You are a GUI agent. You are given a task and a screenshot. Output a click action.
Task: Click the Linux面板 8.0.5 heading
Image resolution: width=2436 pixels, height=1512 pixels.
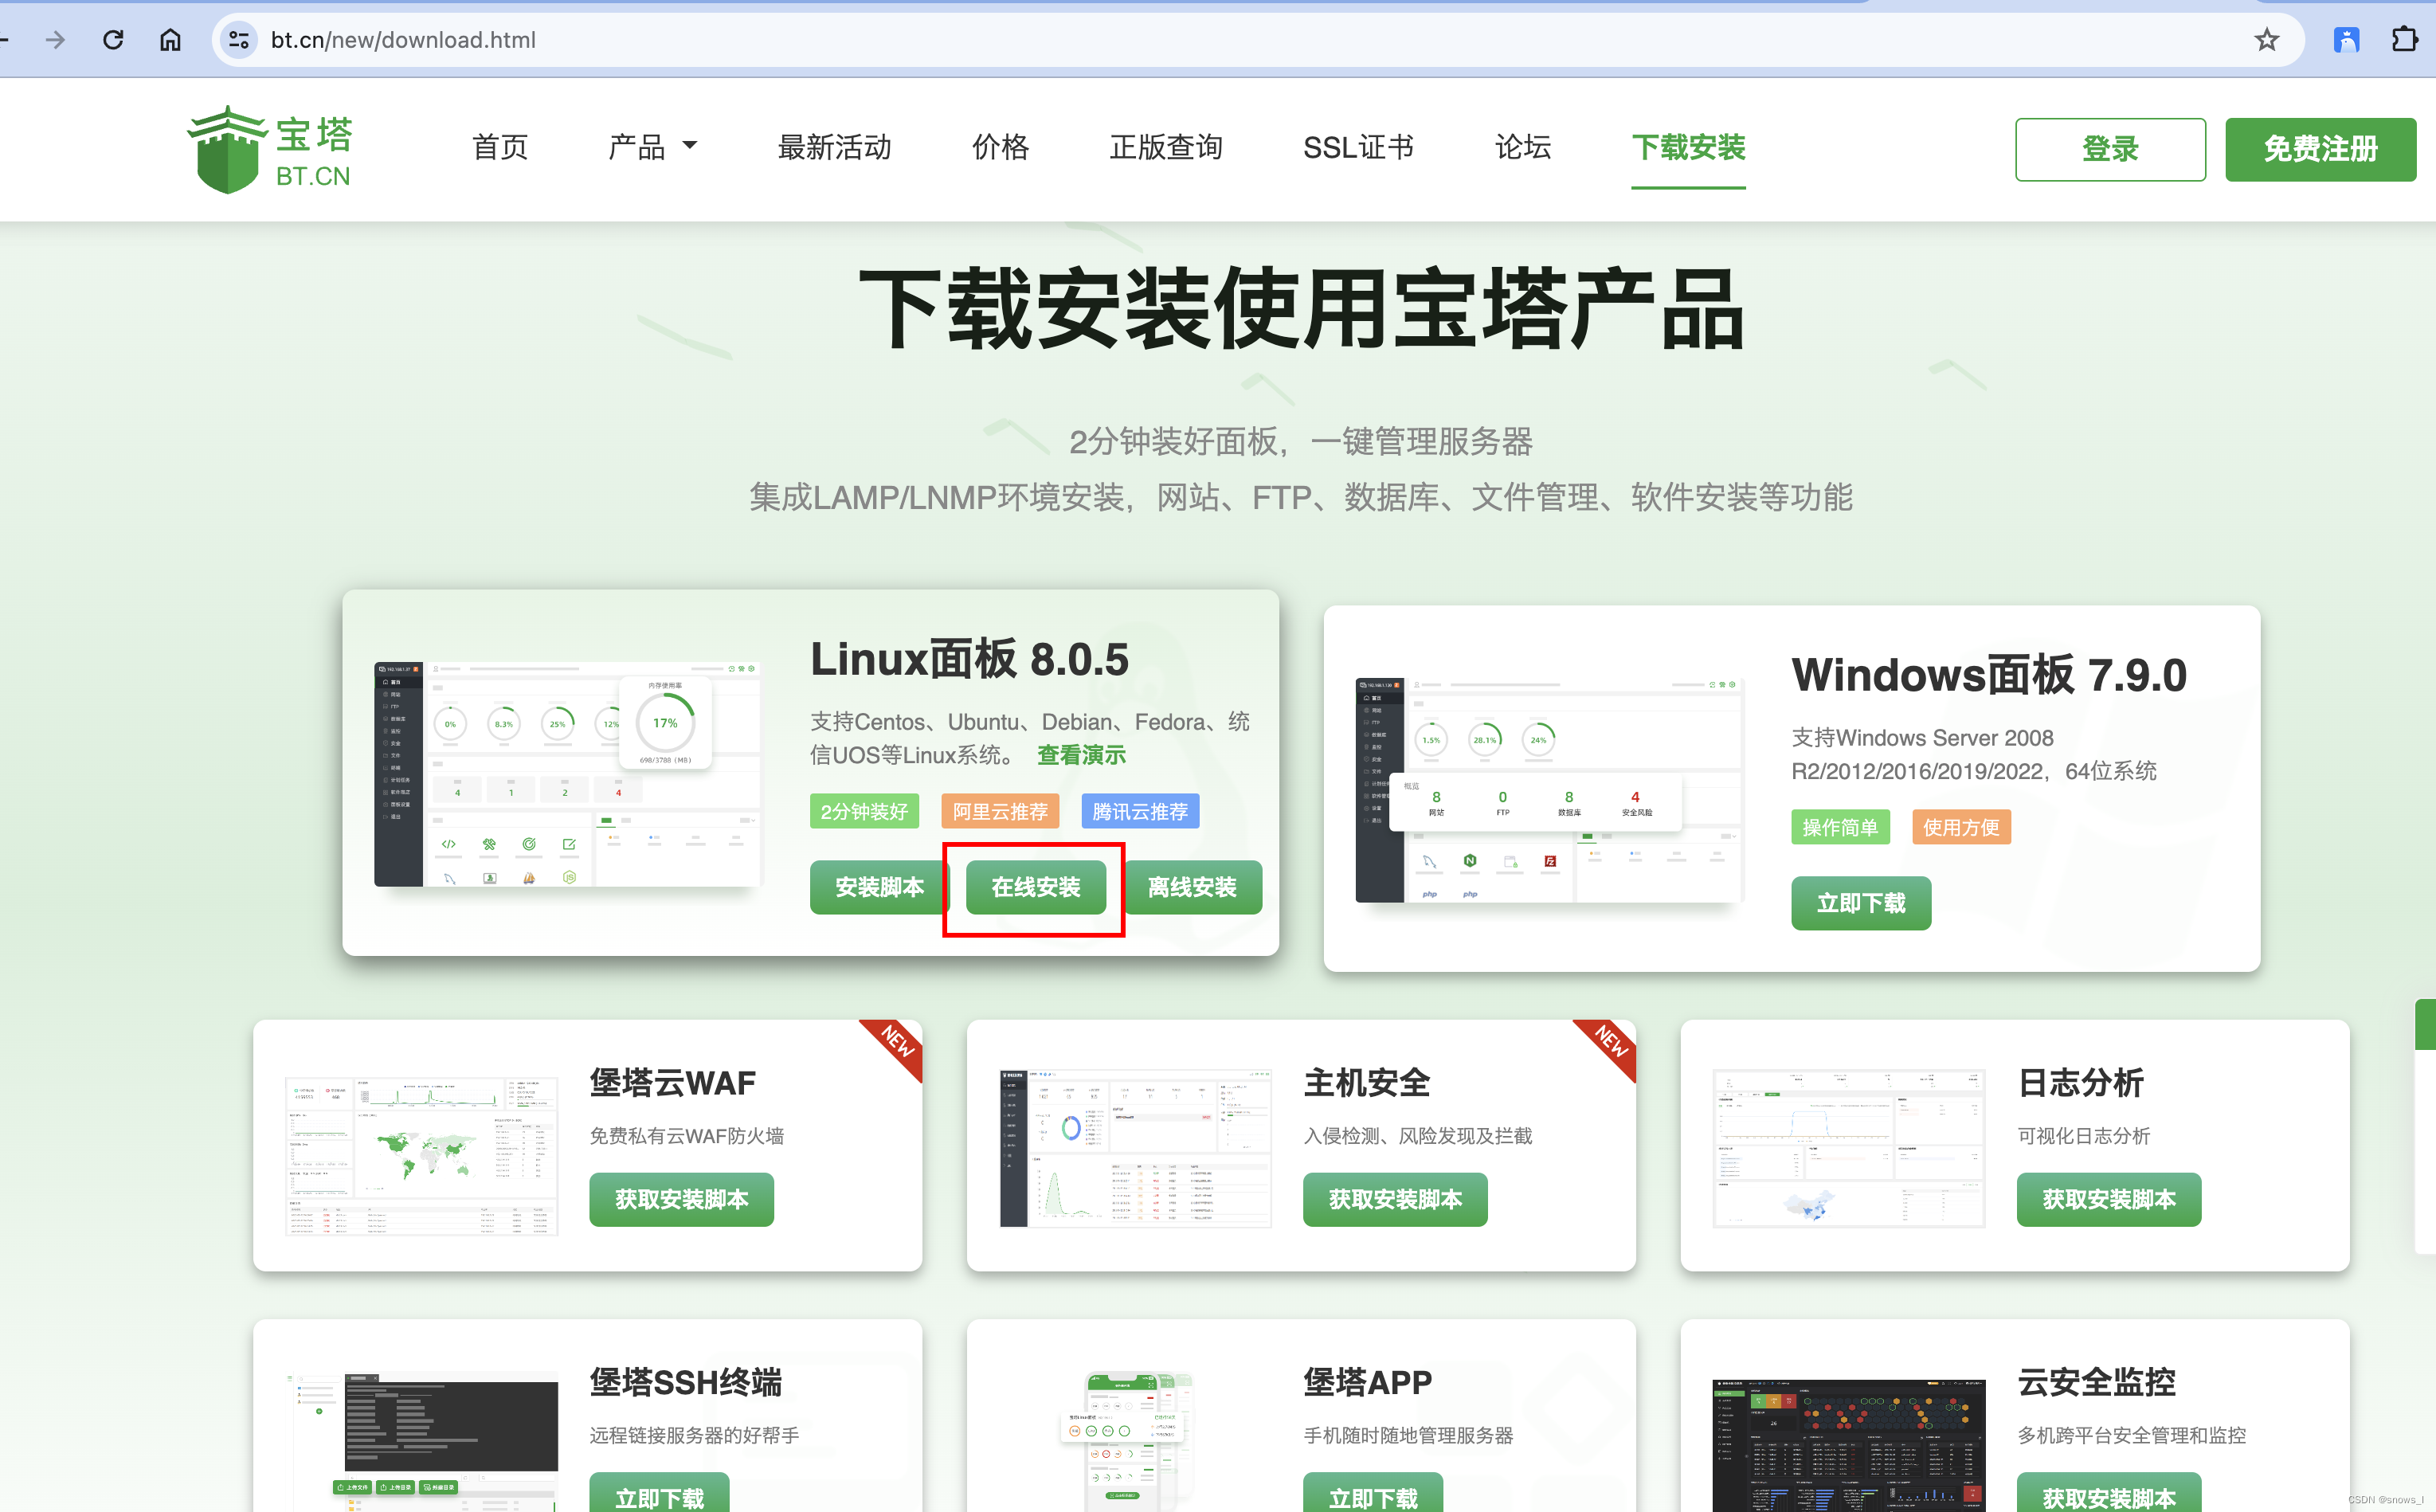coord(969,660)
